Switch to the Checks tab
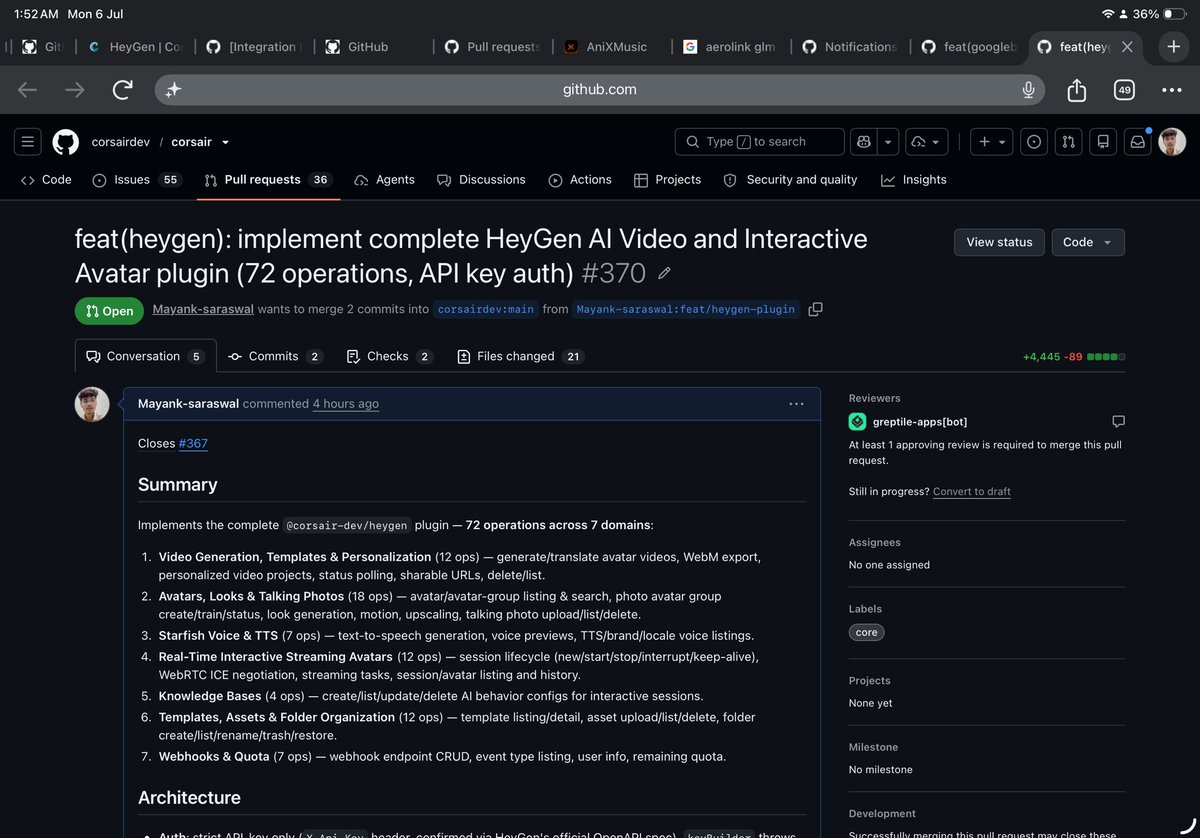1200x838 pixels. click(x=389, y=357)
